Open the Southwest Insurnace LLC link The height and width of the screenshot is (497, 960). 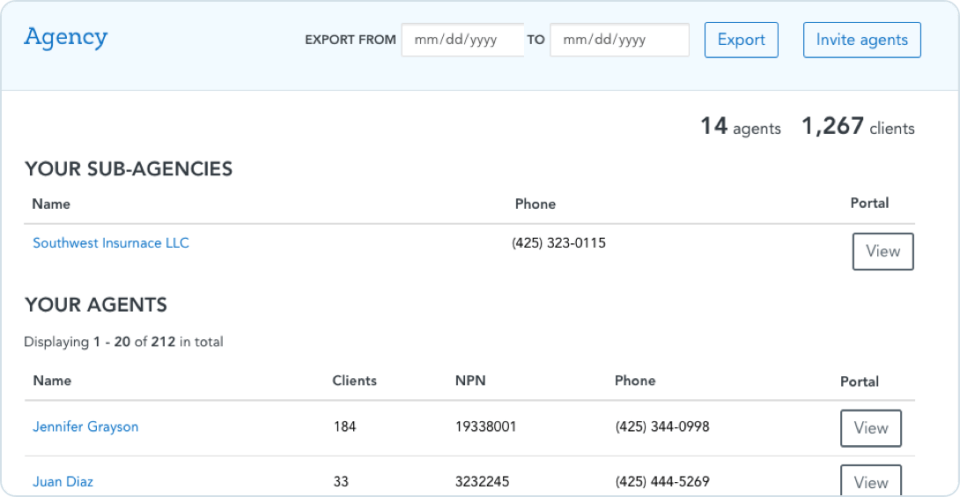(111, 243)
